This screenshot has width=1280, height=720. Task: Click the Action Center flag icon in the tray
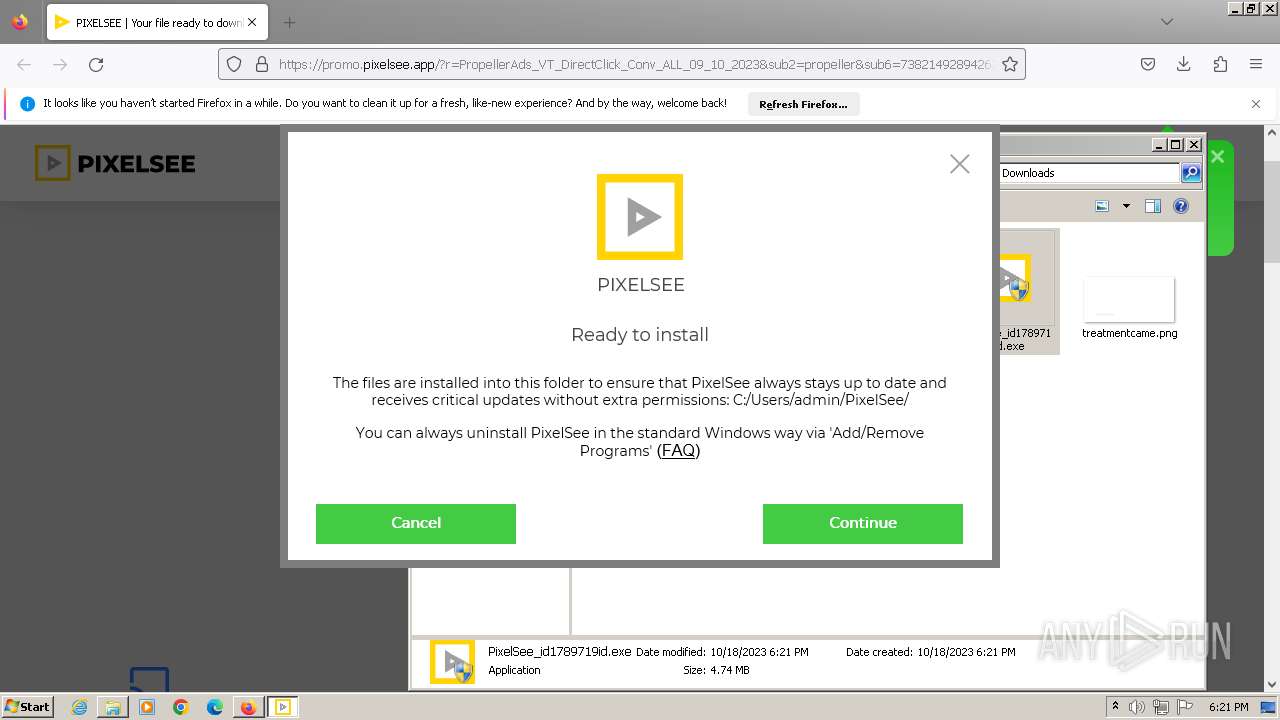[1184, 707]
